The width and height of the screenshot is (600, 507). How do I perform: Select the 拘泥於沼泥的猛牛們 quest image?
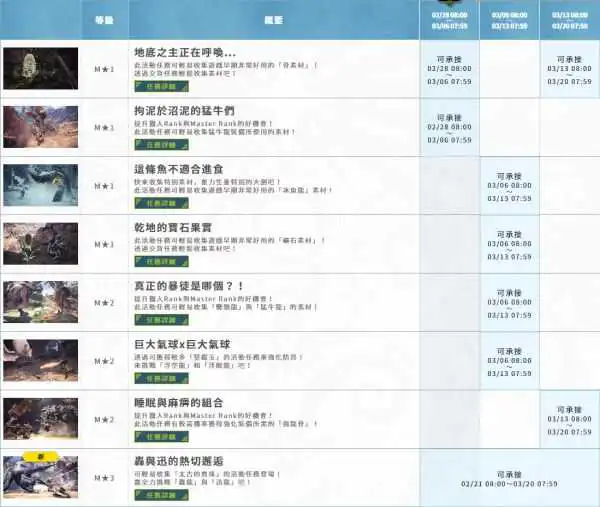(x=39, y=127)
